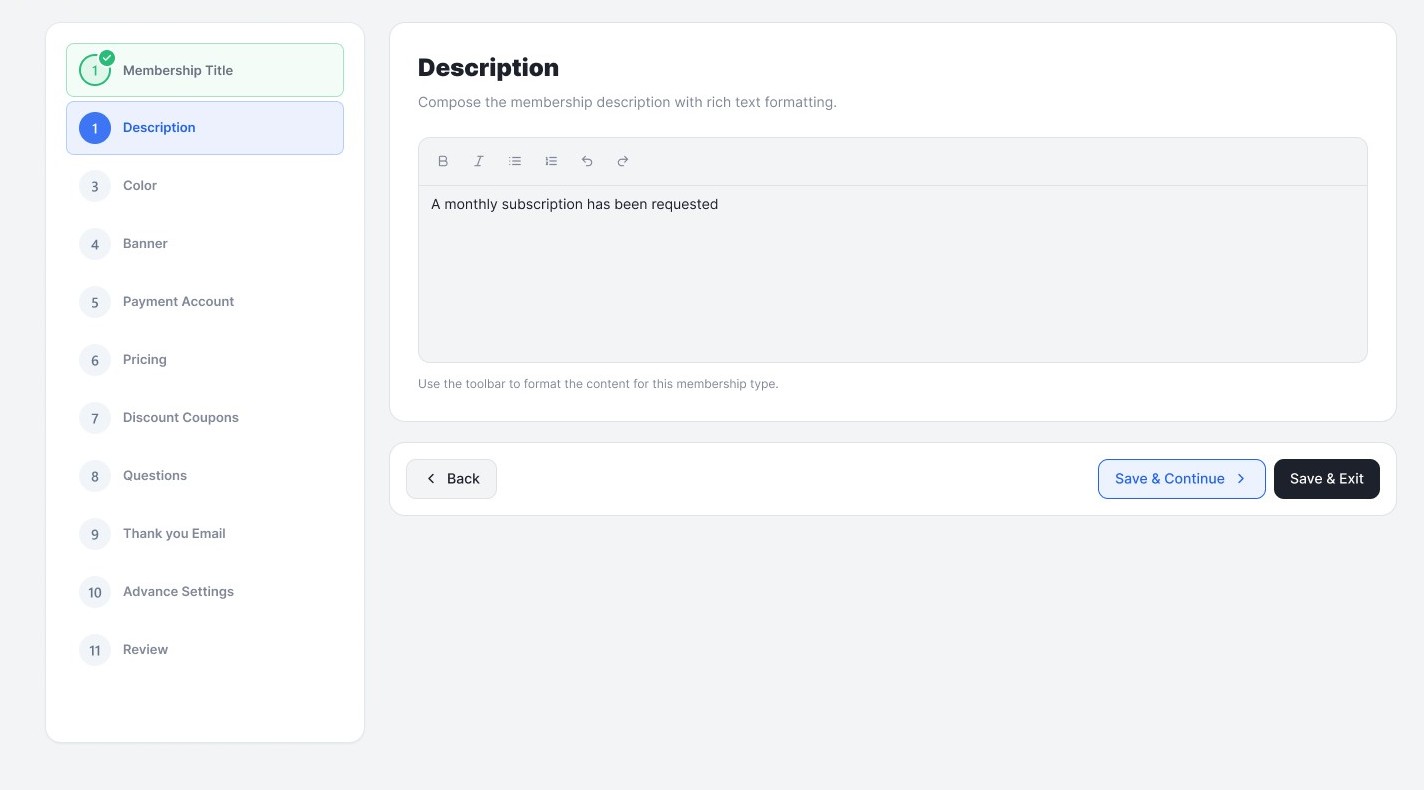This screenshot has height=790, width=1424.
Task: Redo the last edit
Action: [623, 161]
